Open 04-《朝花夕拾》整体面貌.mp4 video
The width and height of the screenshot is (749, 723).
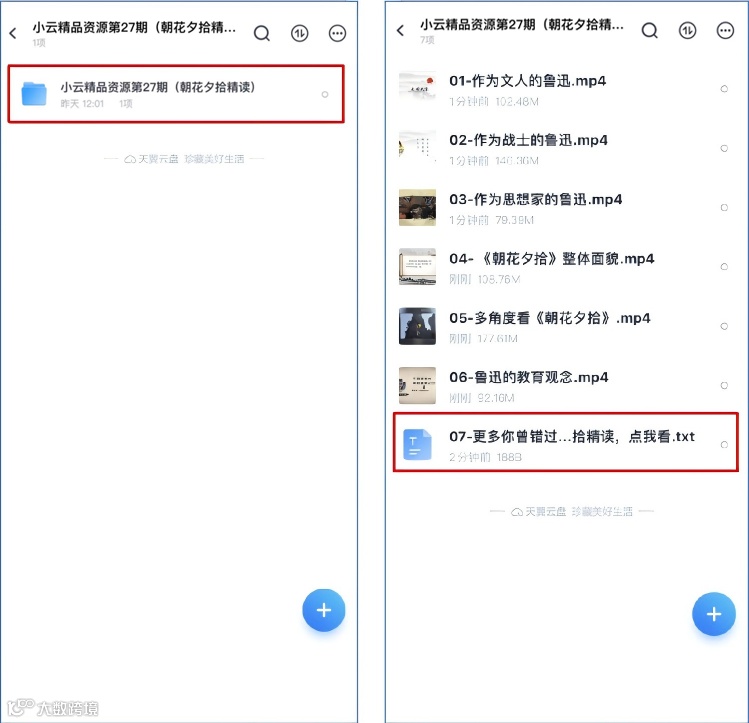566,267
